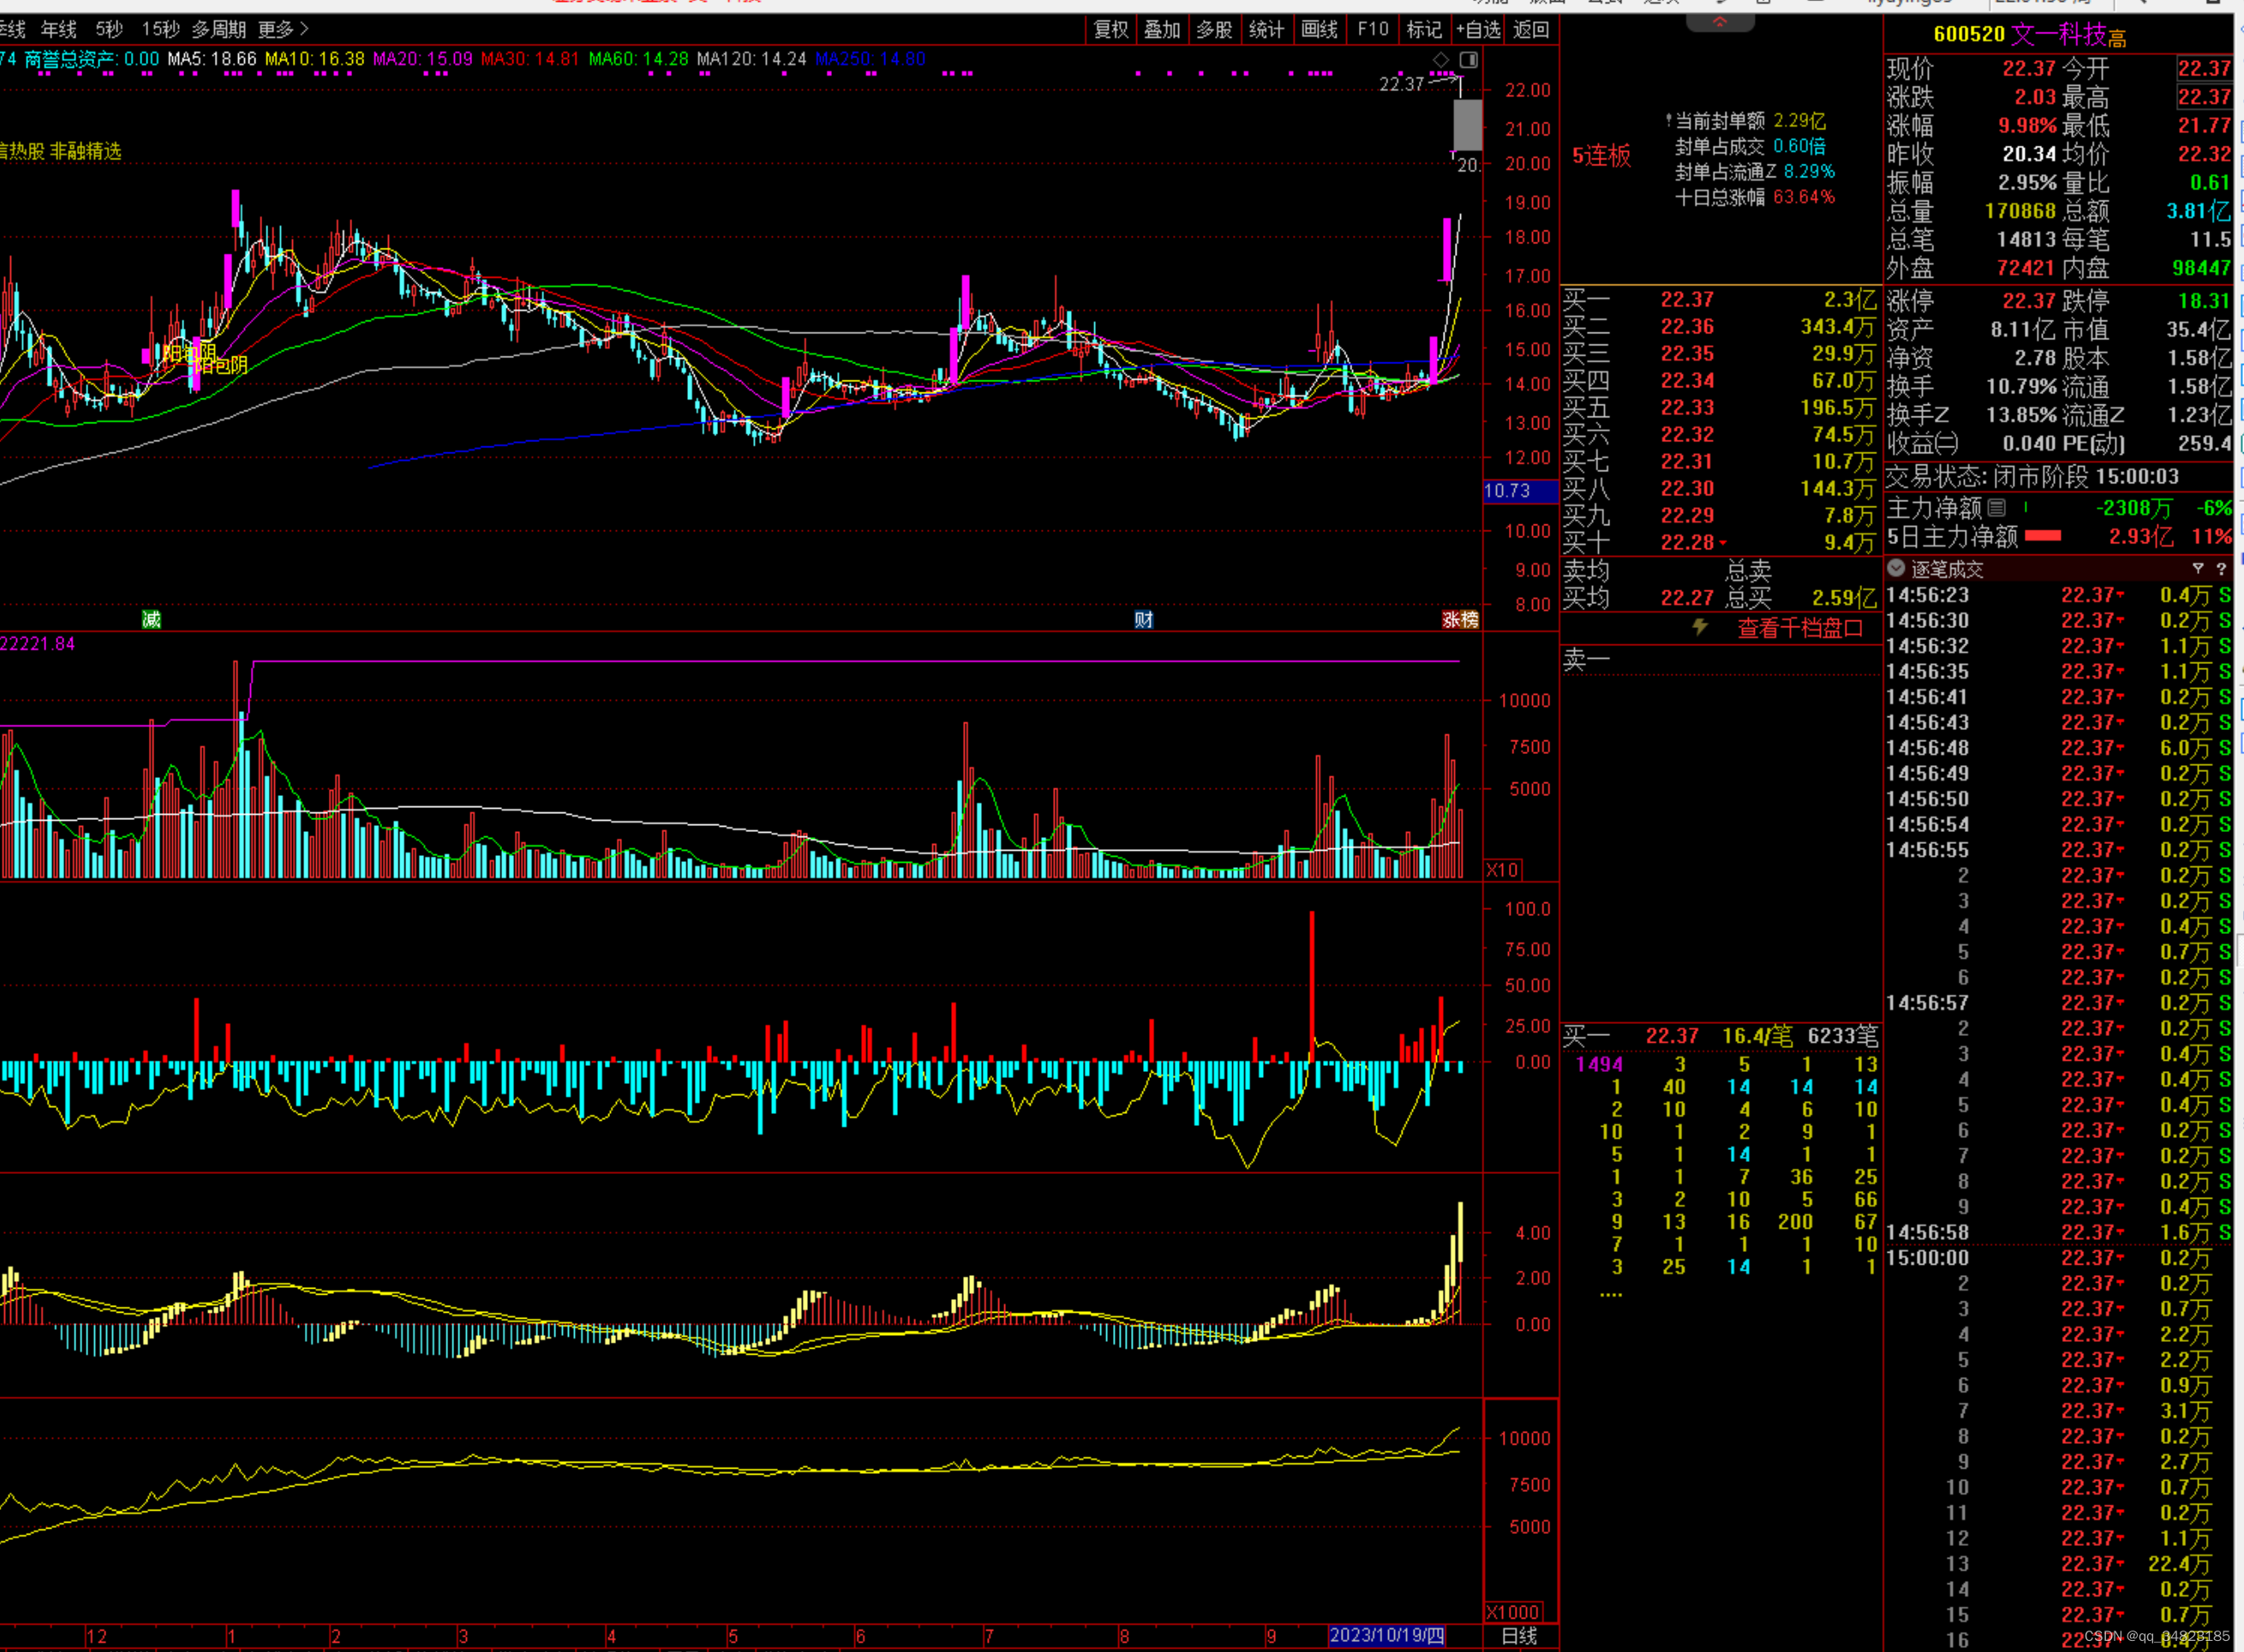Click the X10 volume scale indicator

click(1502, 869)
